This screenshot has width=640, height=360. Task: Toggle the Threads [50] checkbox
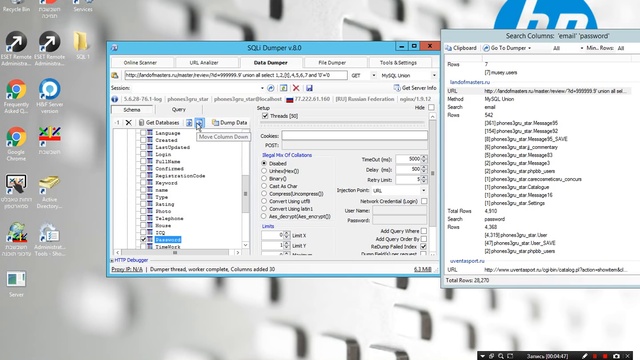[x=265, y=116]
